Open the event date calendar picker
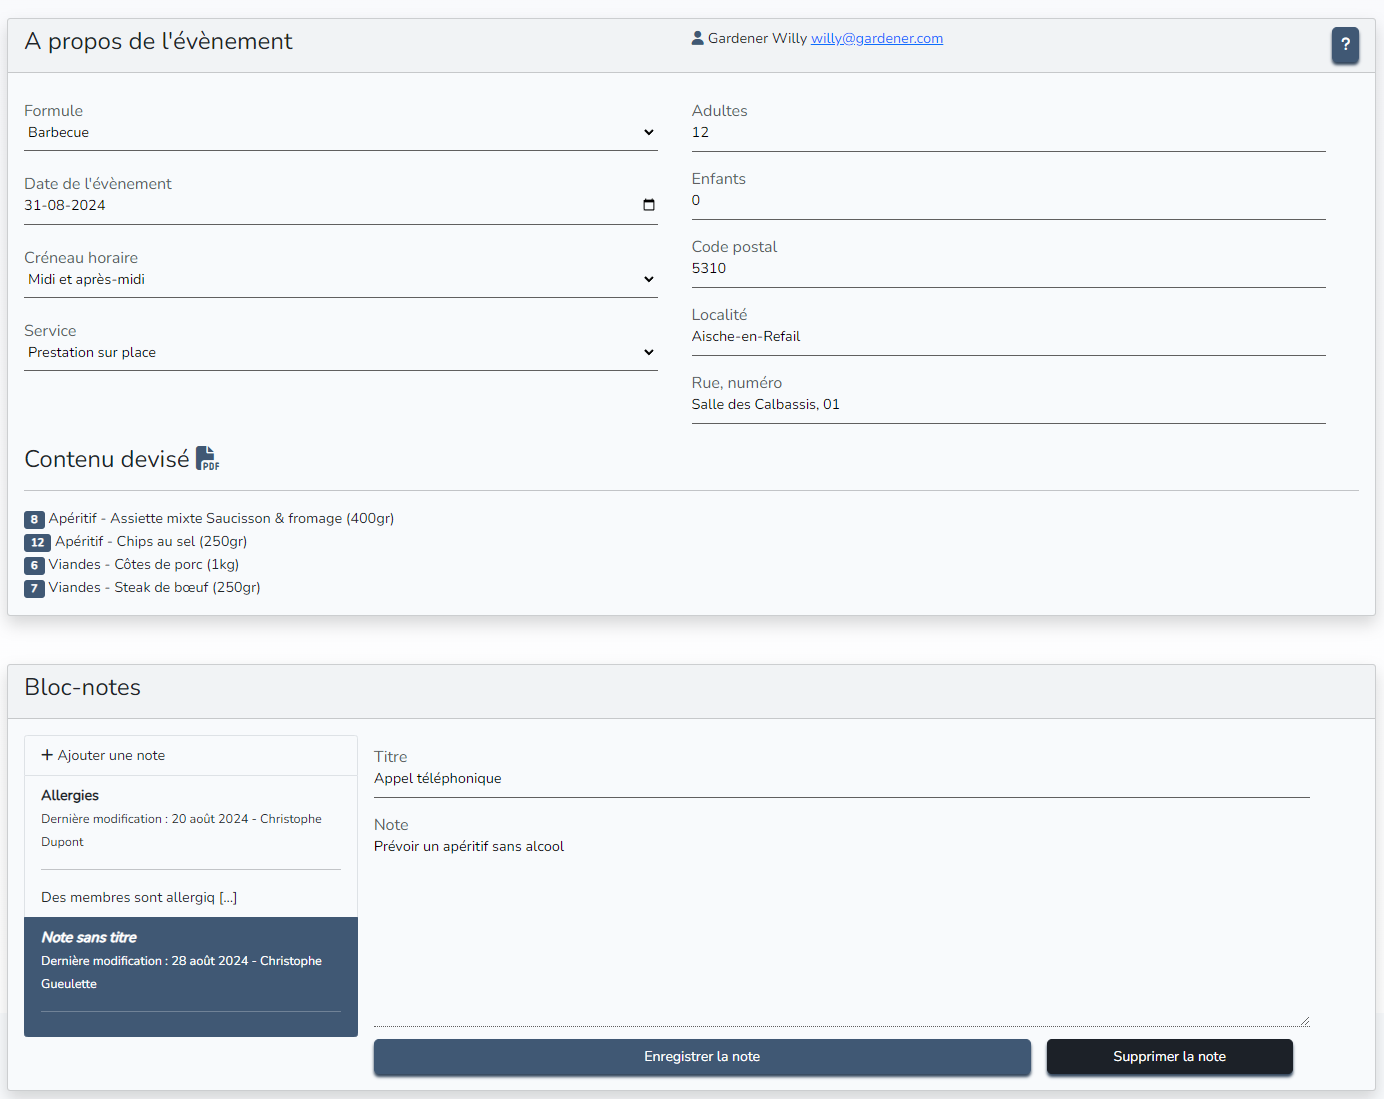The width and height of the screenshot is (1384, 1099). tap(648, 205)
